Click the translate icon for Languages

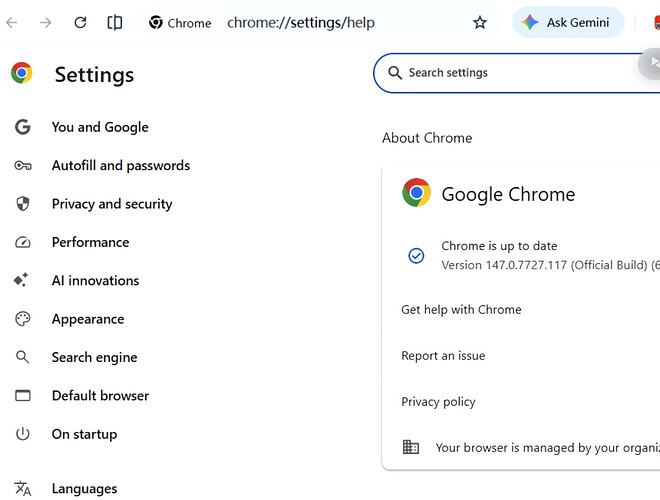23,489
